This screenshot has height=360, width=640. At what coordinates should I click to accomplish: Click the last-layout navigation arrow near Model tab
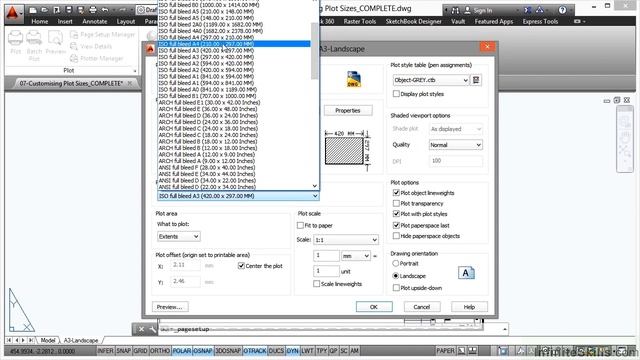pyautogui.click(x=31, y=340)
